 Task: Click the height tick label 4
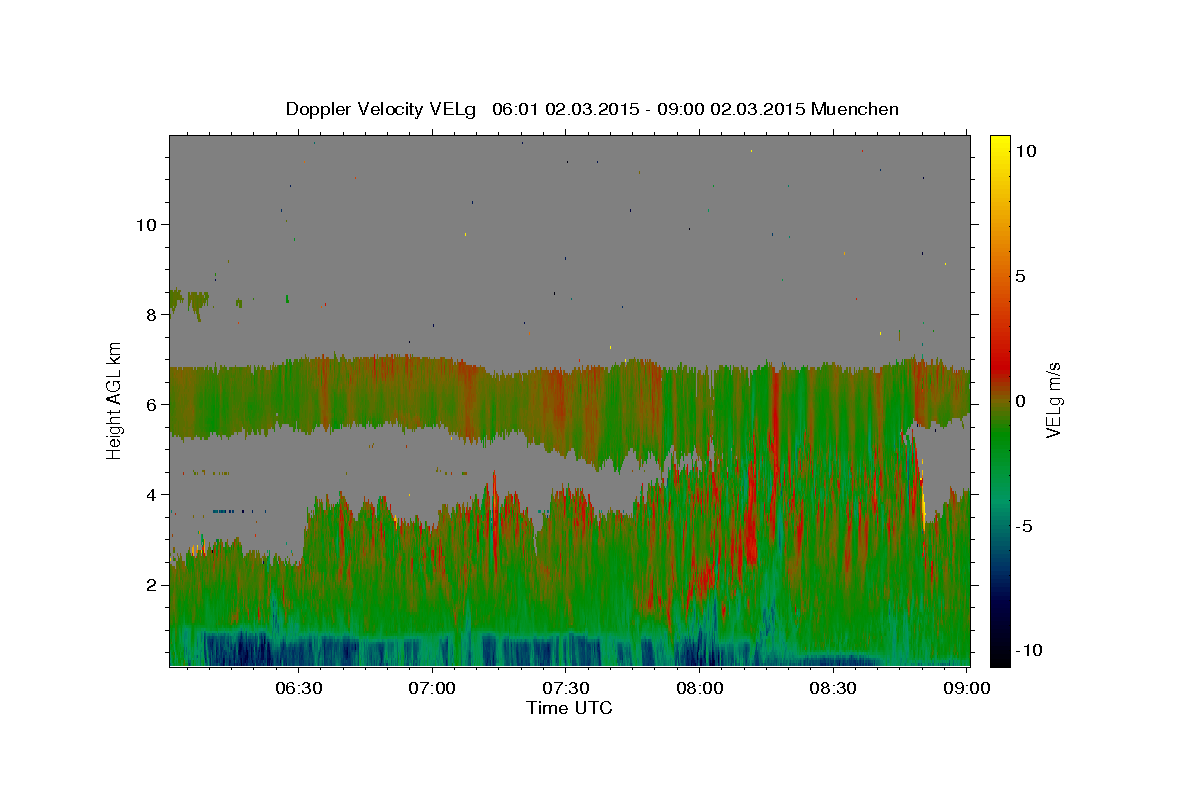(x=152, y=494)
